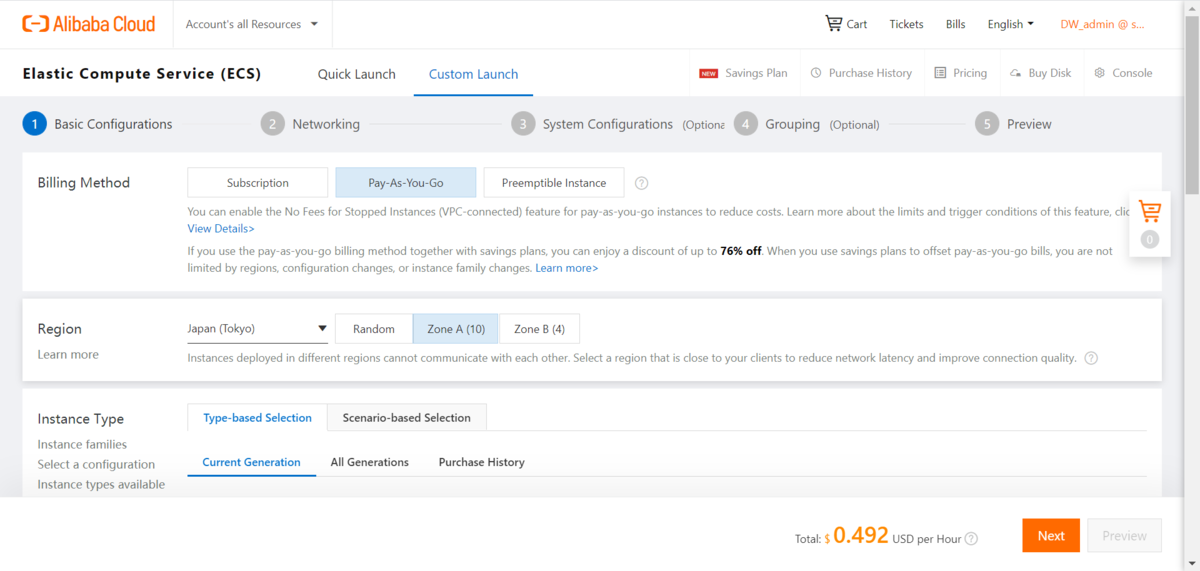The width and height of the screenshot is (1200, 571).
Task: Switch to Scenario-based Selection tab
Action: click(407, 418)
